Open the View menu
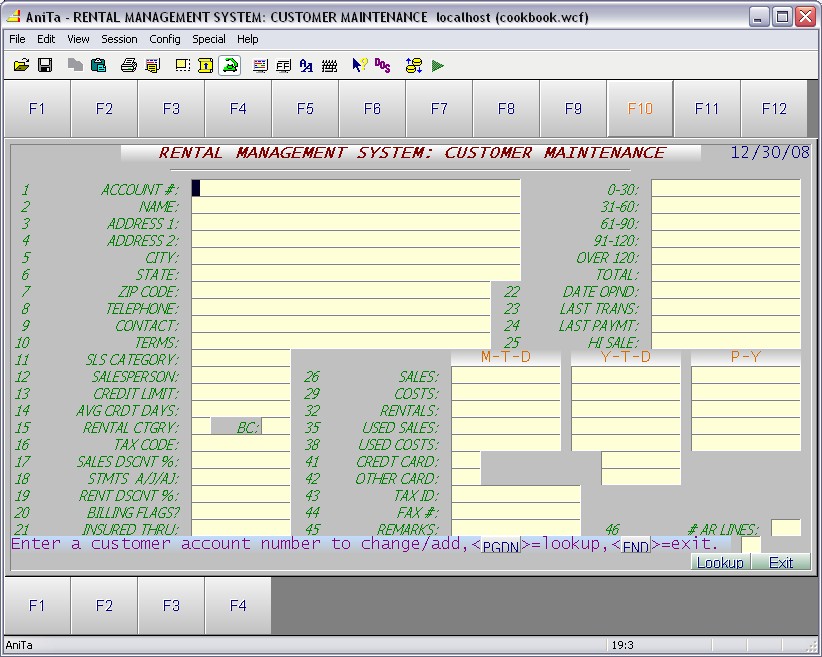 78,39
